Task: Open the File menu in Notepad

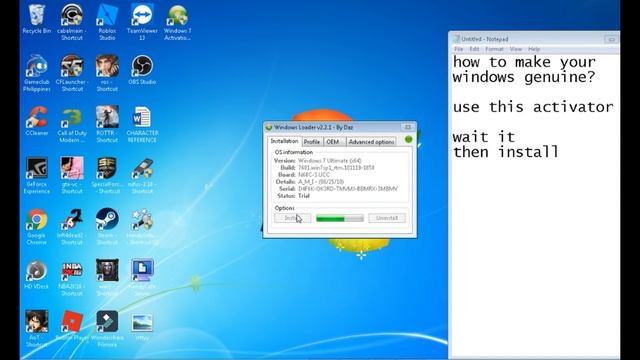Action: click(459, 49)
